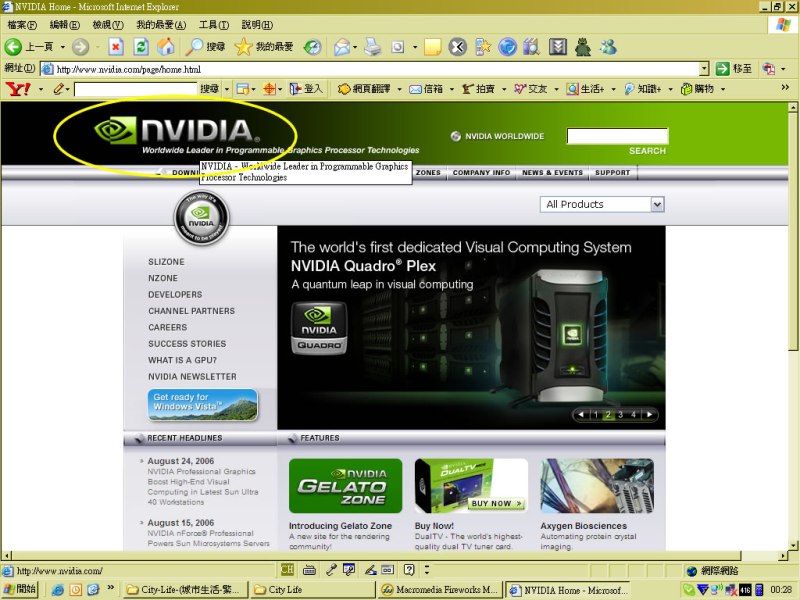Go to the Home page icon
Viewport: 800px width, 600px height.
(165, 47)
